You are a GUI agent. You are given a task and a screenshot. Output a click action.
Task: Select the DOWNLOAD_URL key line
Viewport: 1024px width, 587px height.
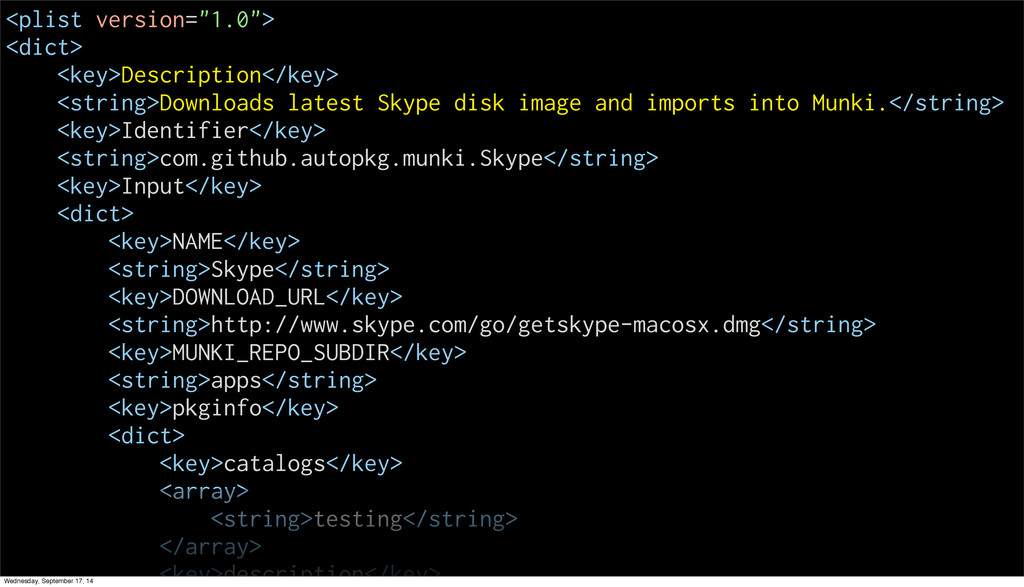click(x=255, y=297)
